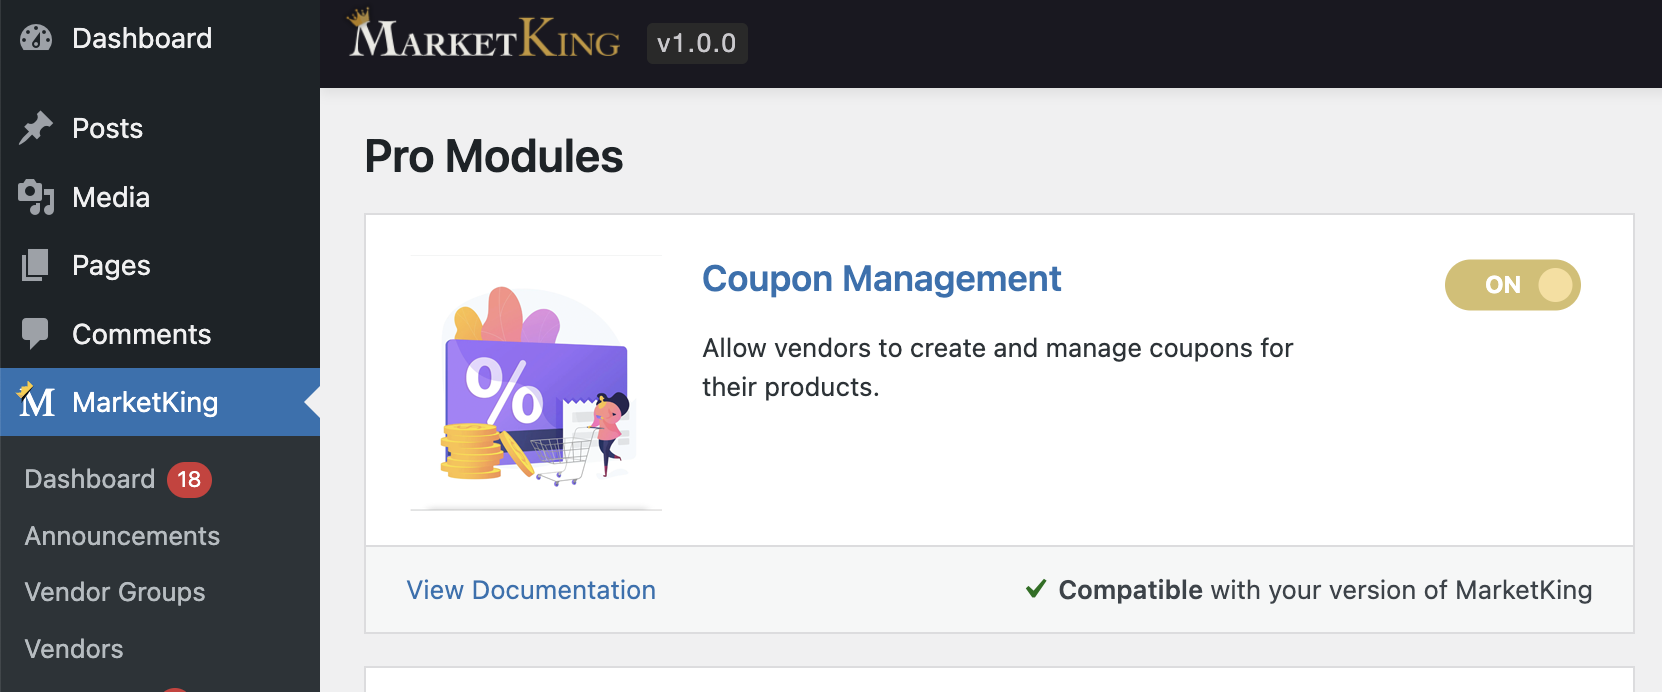Toggle Coupon Management off using the ON switch
Image resolution: width=1662 pixels, height=692 pixels.
[1513, 285]
